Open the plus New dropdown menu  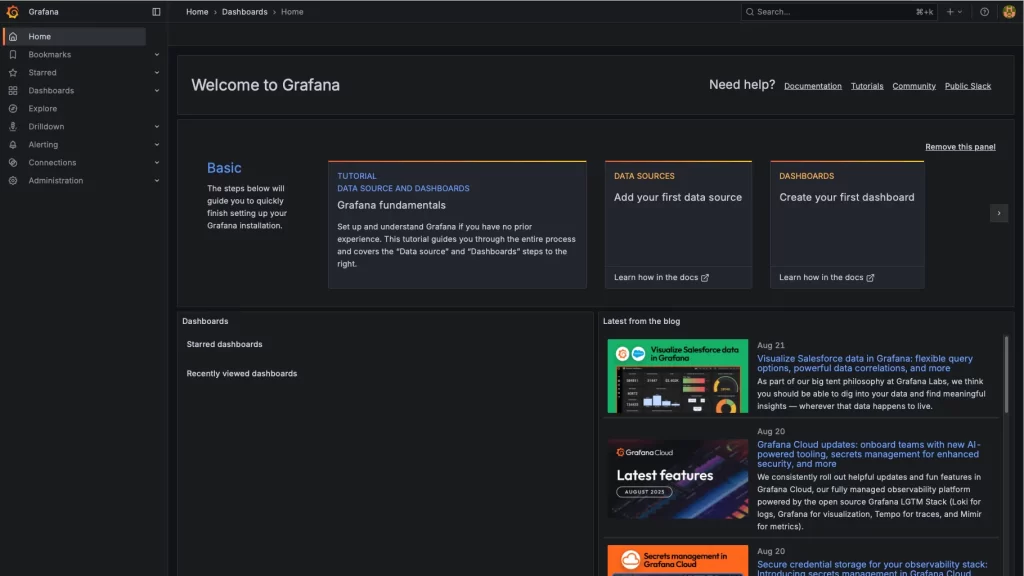coord(954,12)
